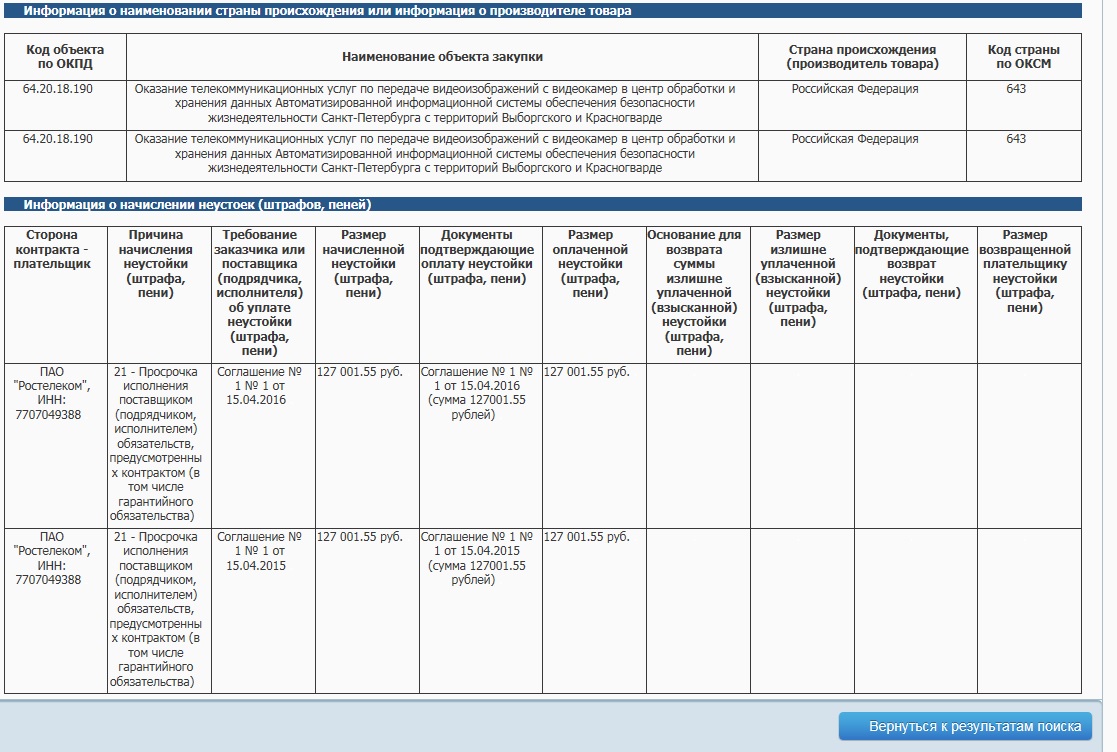Select country code 643 in the first row

tap(1016, 89)
